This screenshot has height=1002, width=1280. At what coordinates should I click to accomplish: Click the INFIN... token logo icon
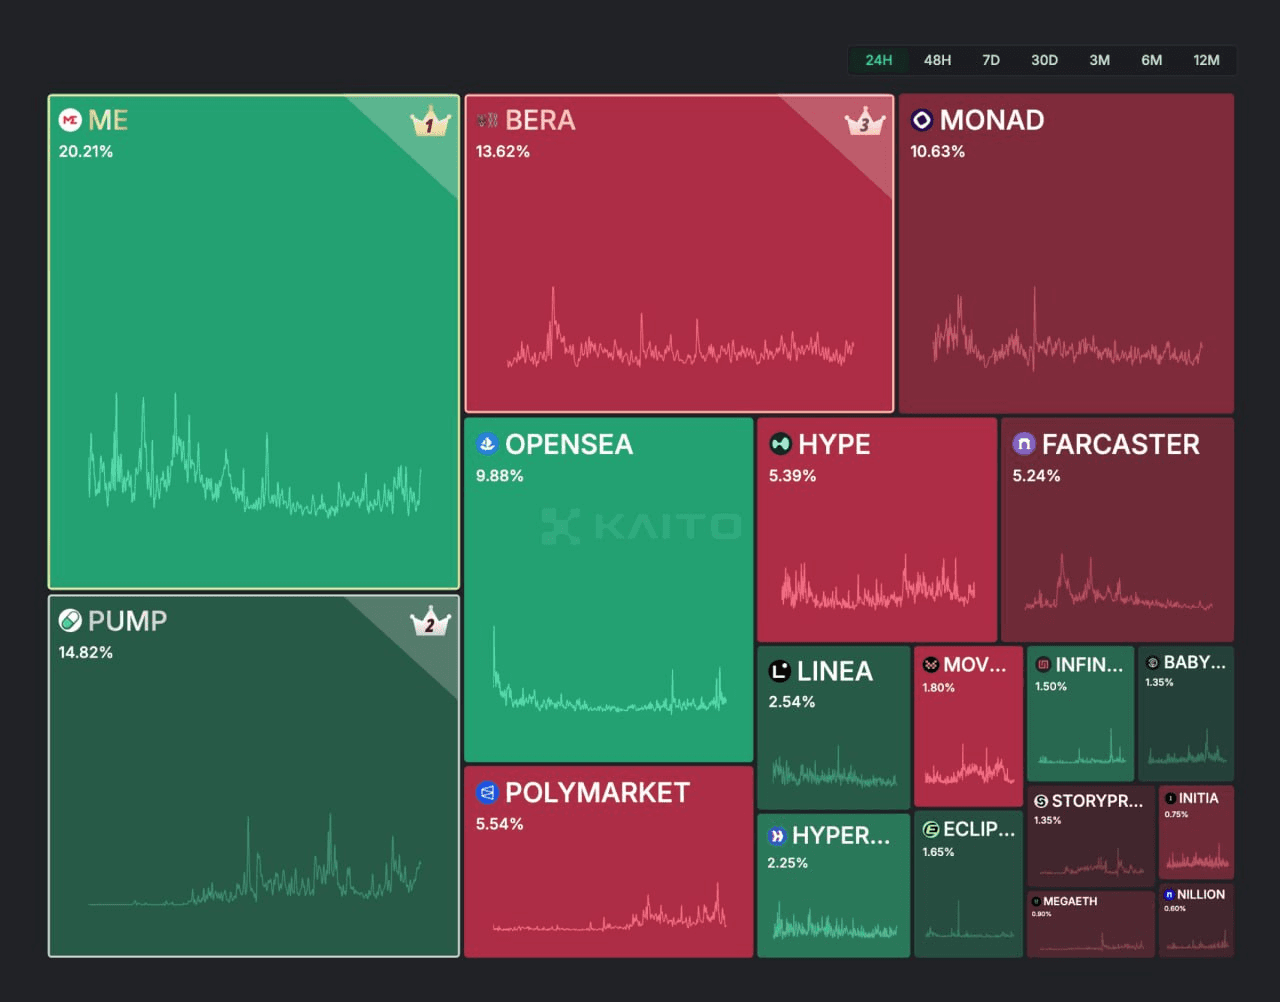pos(1043,665)
